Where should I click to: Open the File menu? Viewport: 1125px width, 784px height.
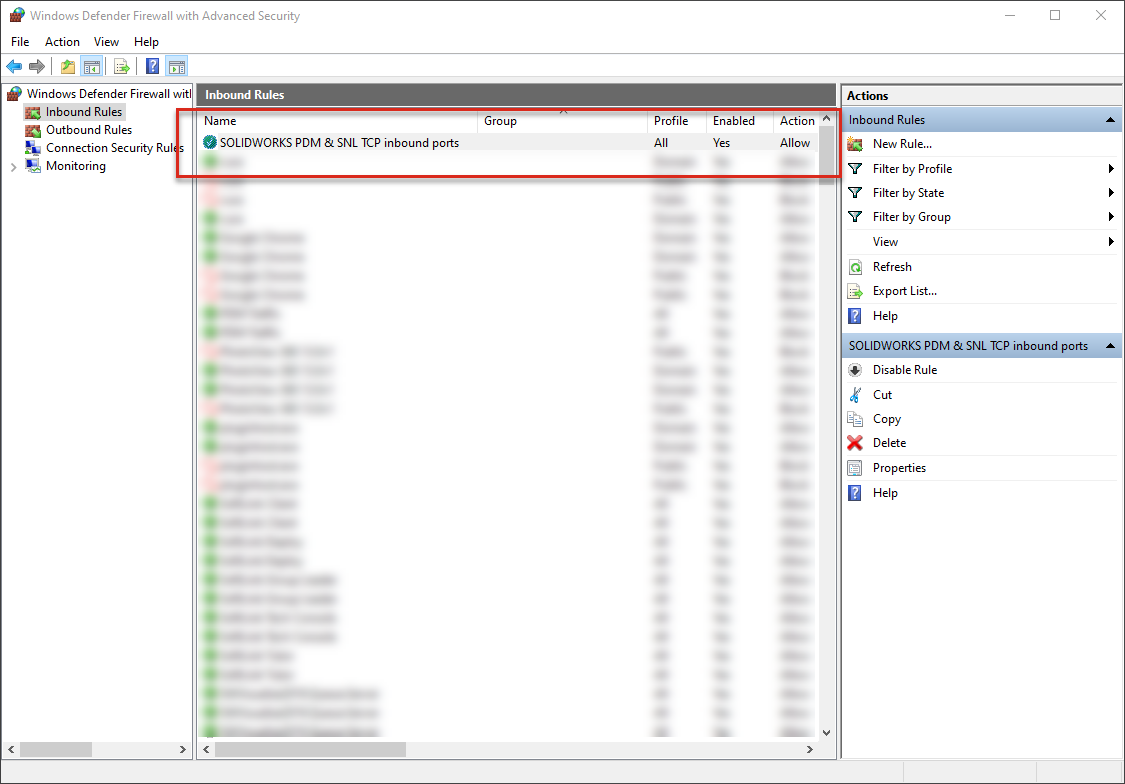point(20,42)
